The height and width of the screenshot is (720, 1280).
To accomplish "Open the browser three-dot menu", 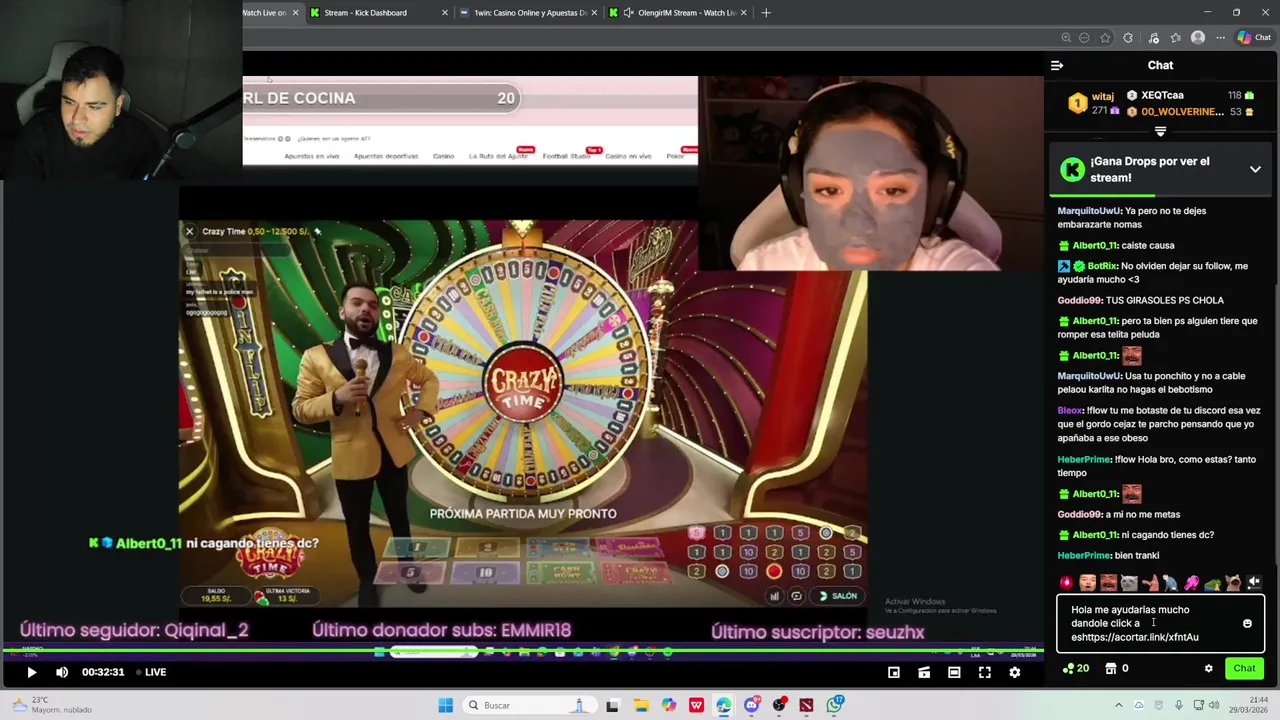I will 1221,38.
